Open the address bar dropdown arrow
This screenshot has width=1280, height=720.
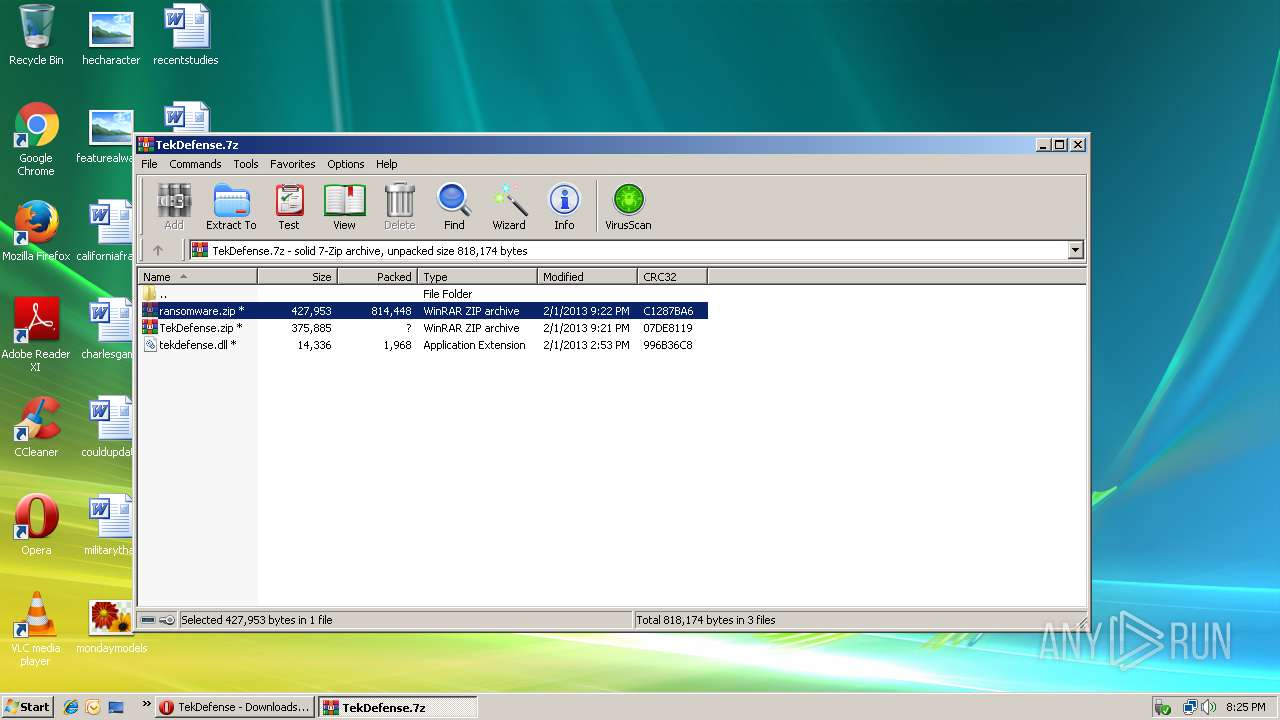coord(1076,251)
